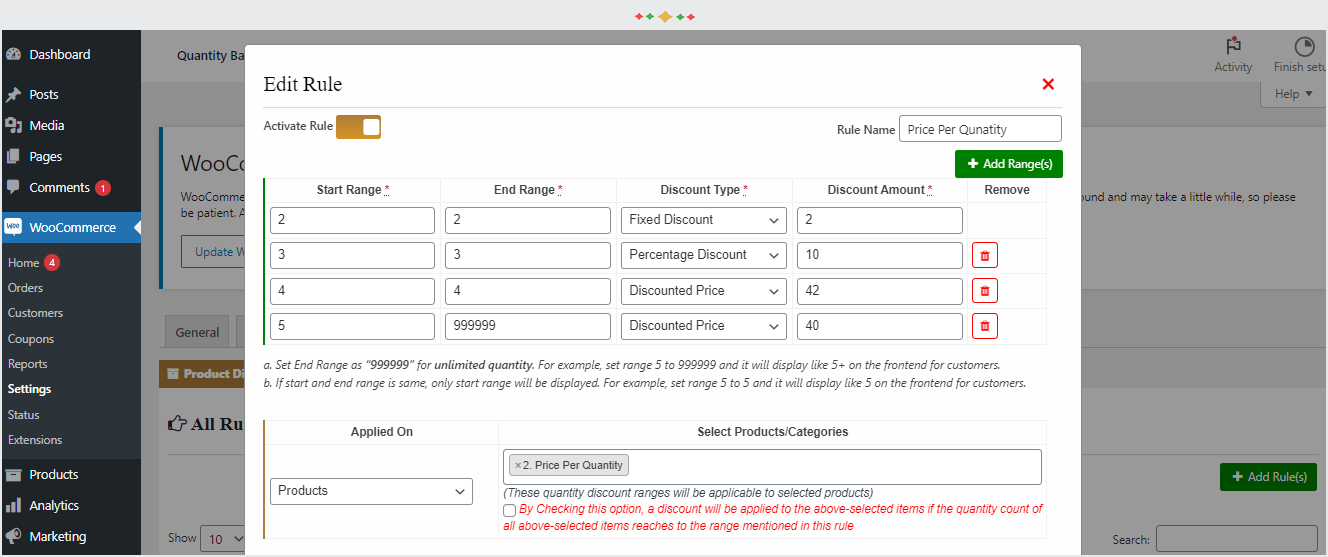Click the red 4 Home badge
The width and height of the screenshot is (1328, 557).
[x=52, y=263]
